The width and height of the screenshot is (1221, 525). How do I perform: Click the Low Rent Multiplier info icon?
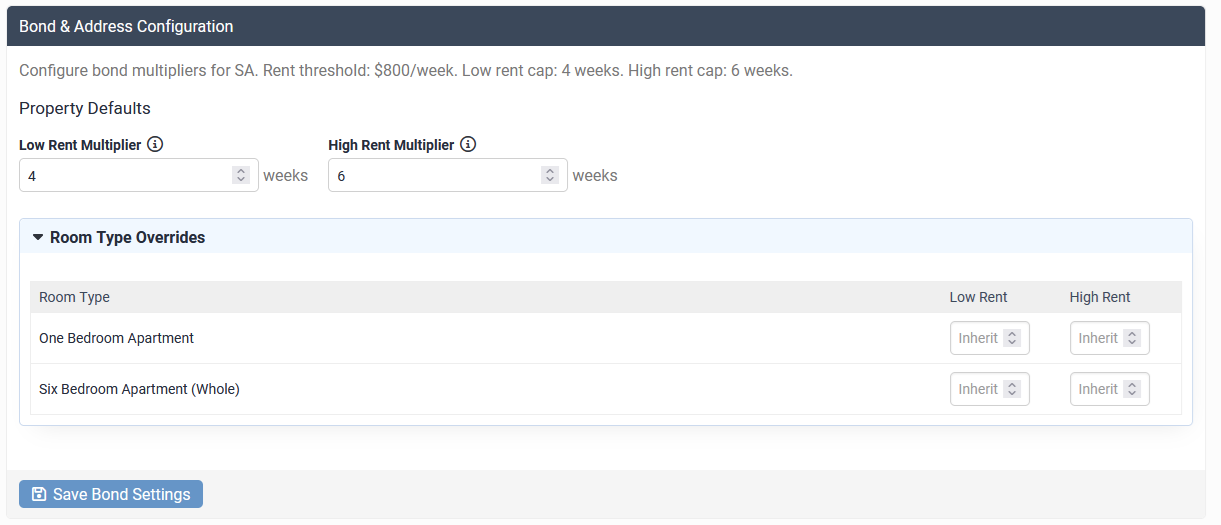(x=155, y=145)
